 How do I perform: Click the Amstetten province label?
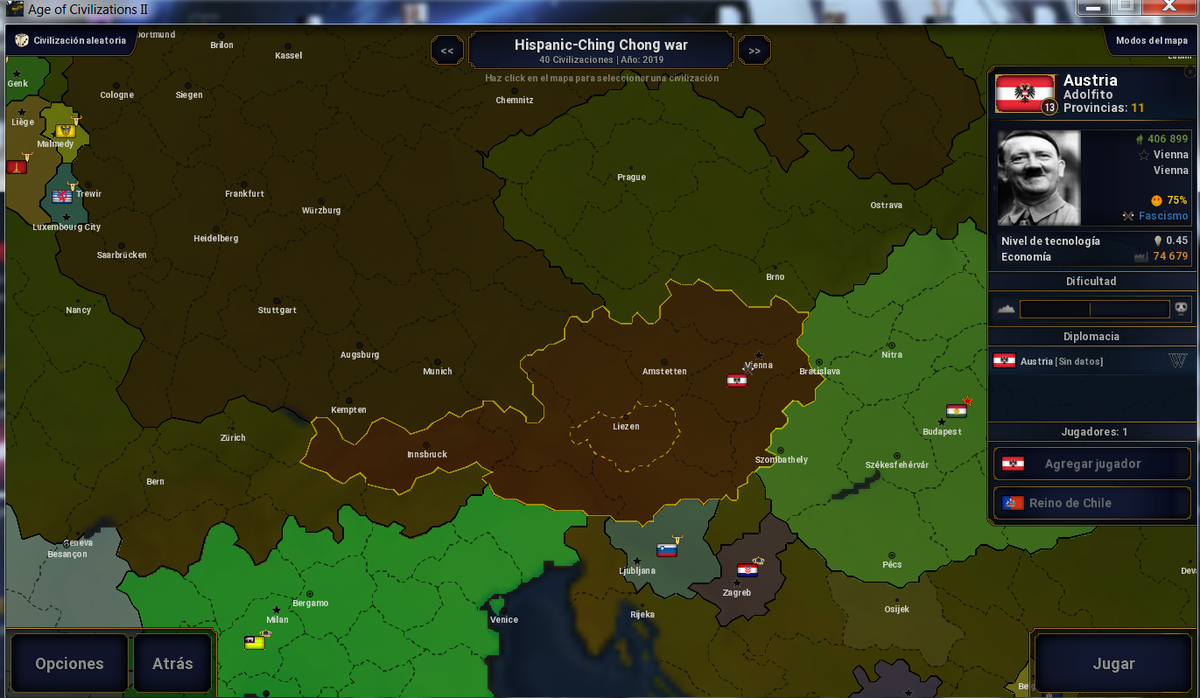click(664, 371)
